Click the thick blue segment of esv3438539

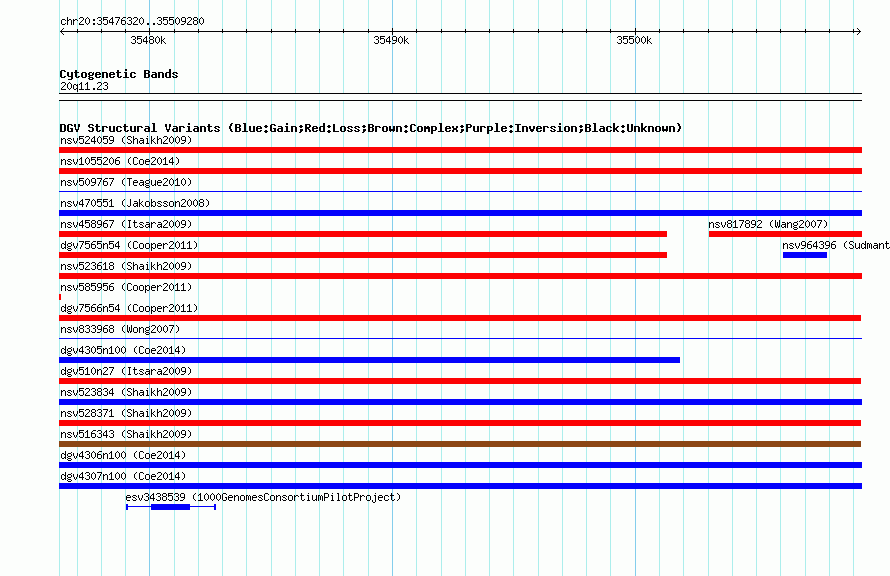(170, 507)
